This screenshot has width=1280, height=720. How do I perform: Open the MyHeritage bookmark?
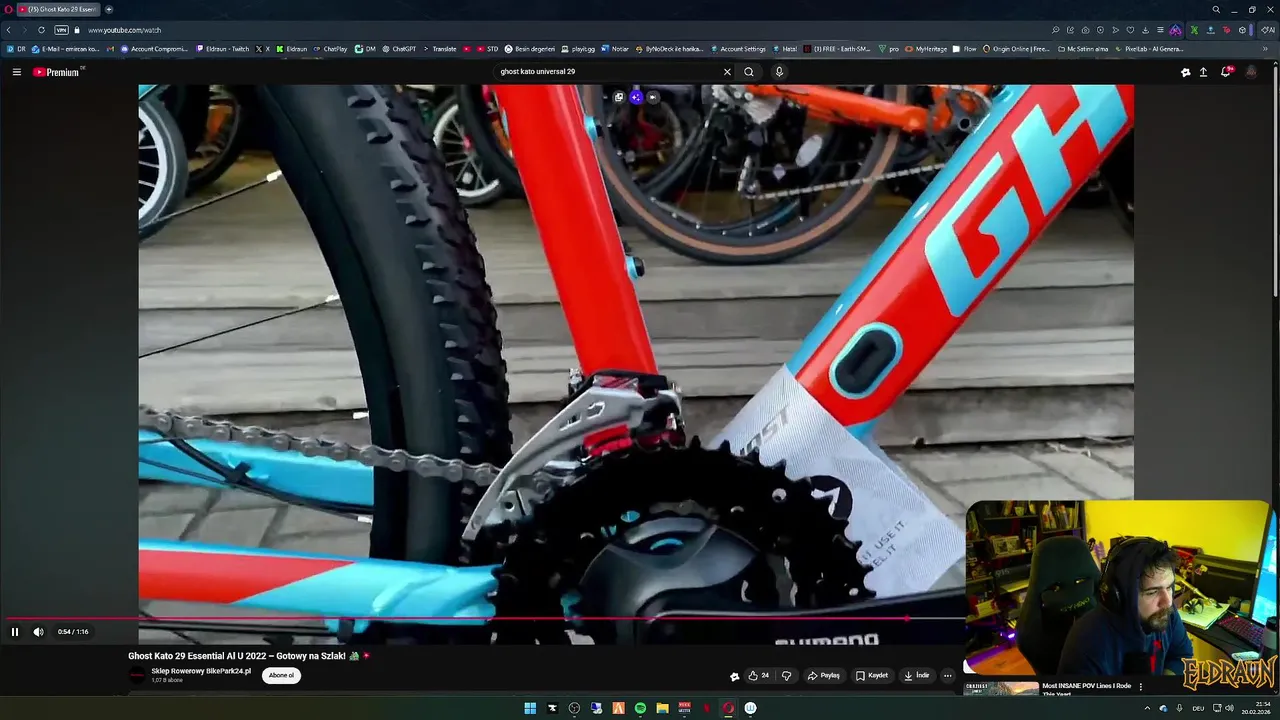click(926, 49)
